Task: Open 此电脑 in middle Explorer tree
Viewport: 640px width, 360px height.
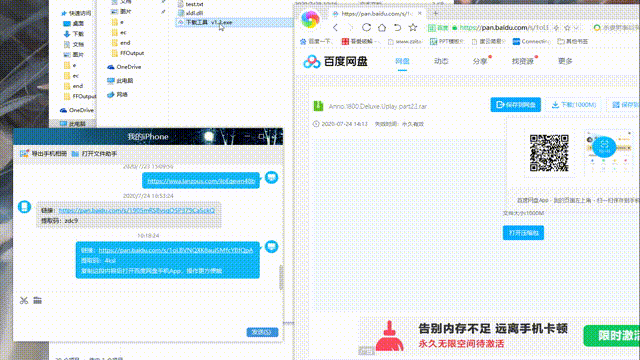Action: click(x=120, y=81)
